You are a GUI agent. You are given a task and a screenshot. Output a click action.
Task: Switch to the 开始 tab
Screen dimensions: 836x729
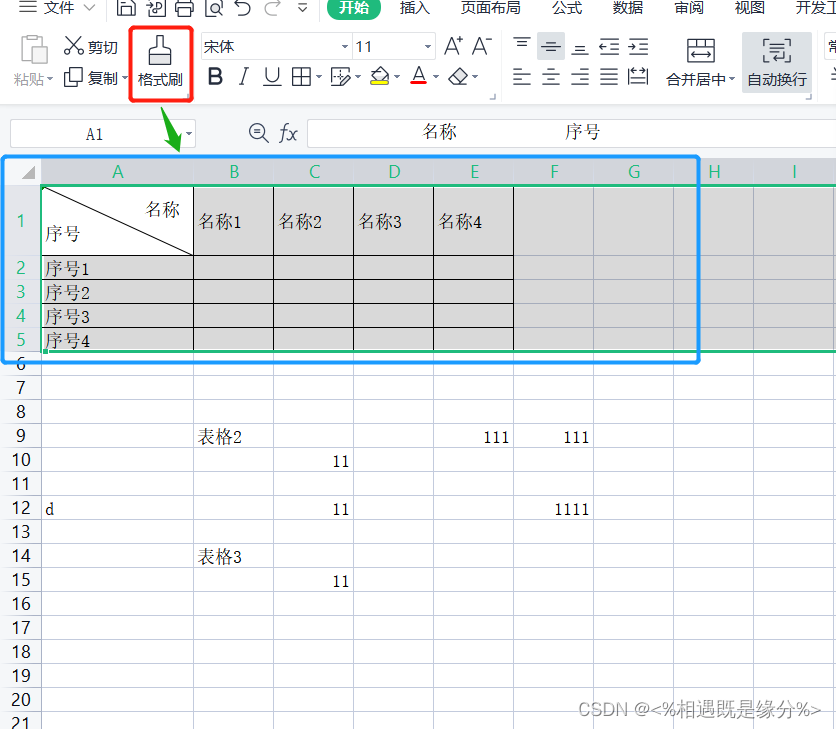[x=354, y=7]
